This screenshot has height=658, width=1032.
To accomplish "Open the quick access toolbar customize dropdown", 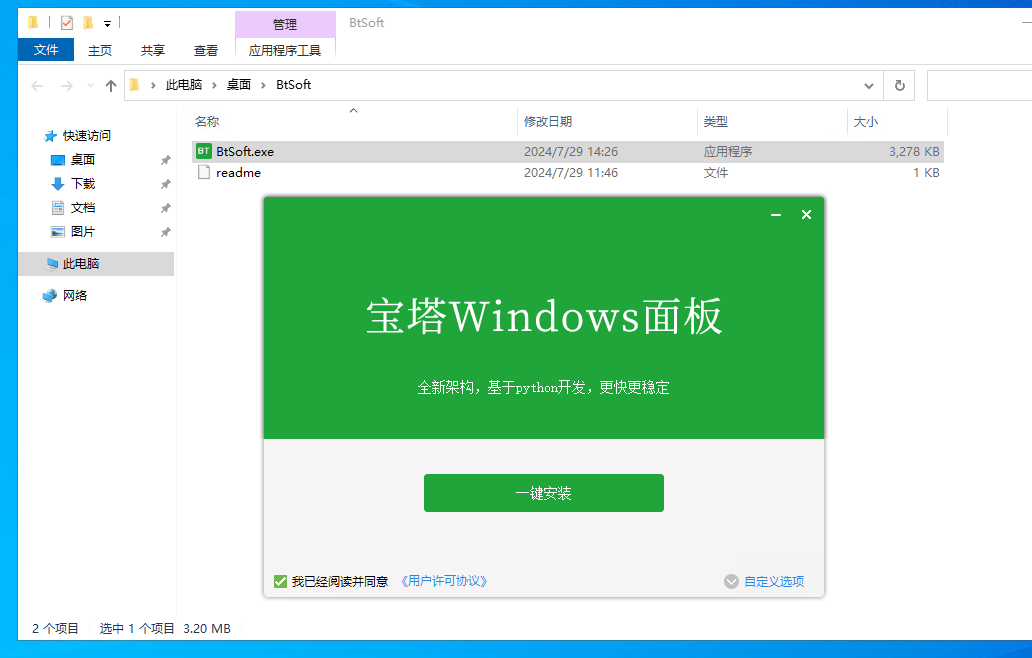I will click(x=107, y=24).
